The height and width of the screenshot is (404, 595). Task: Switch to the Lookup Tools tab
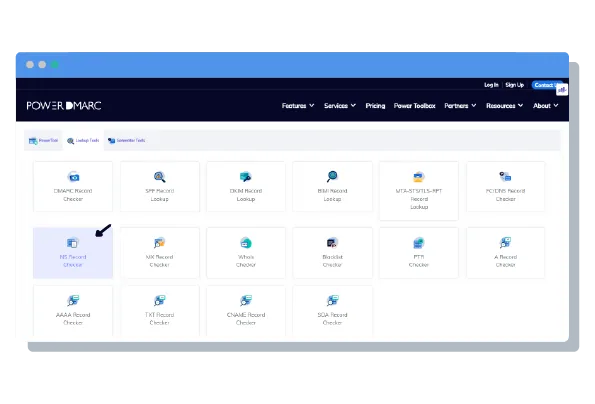(83, 141)
